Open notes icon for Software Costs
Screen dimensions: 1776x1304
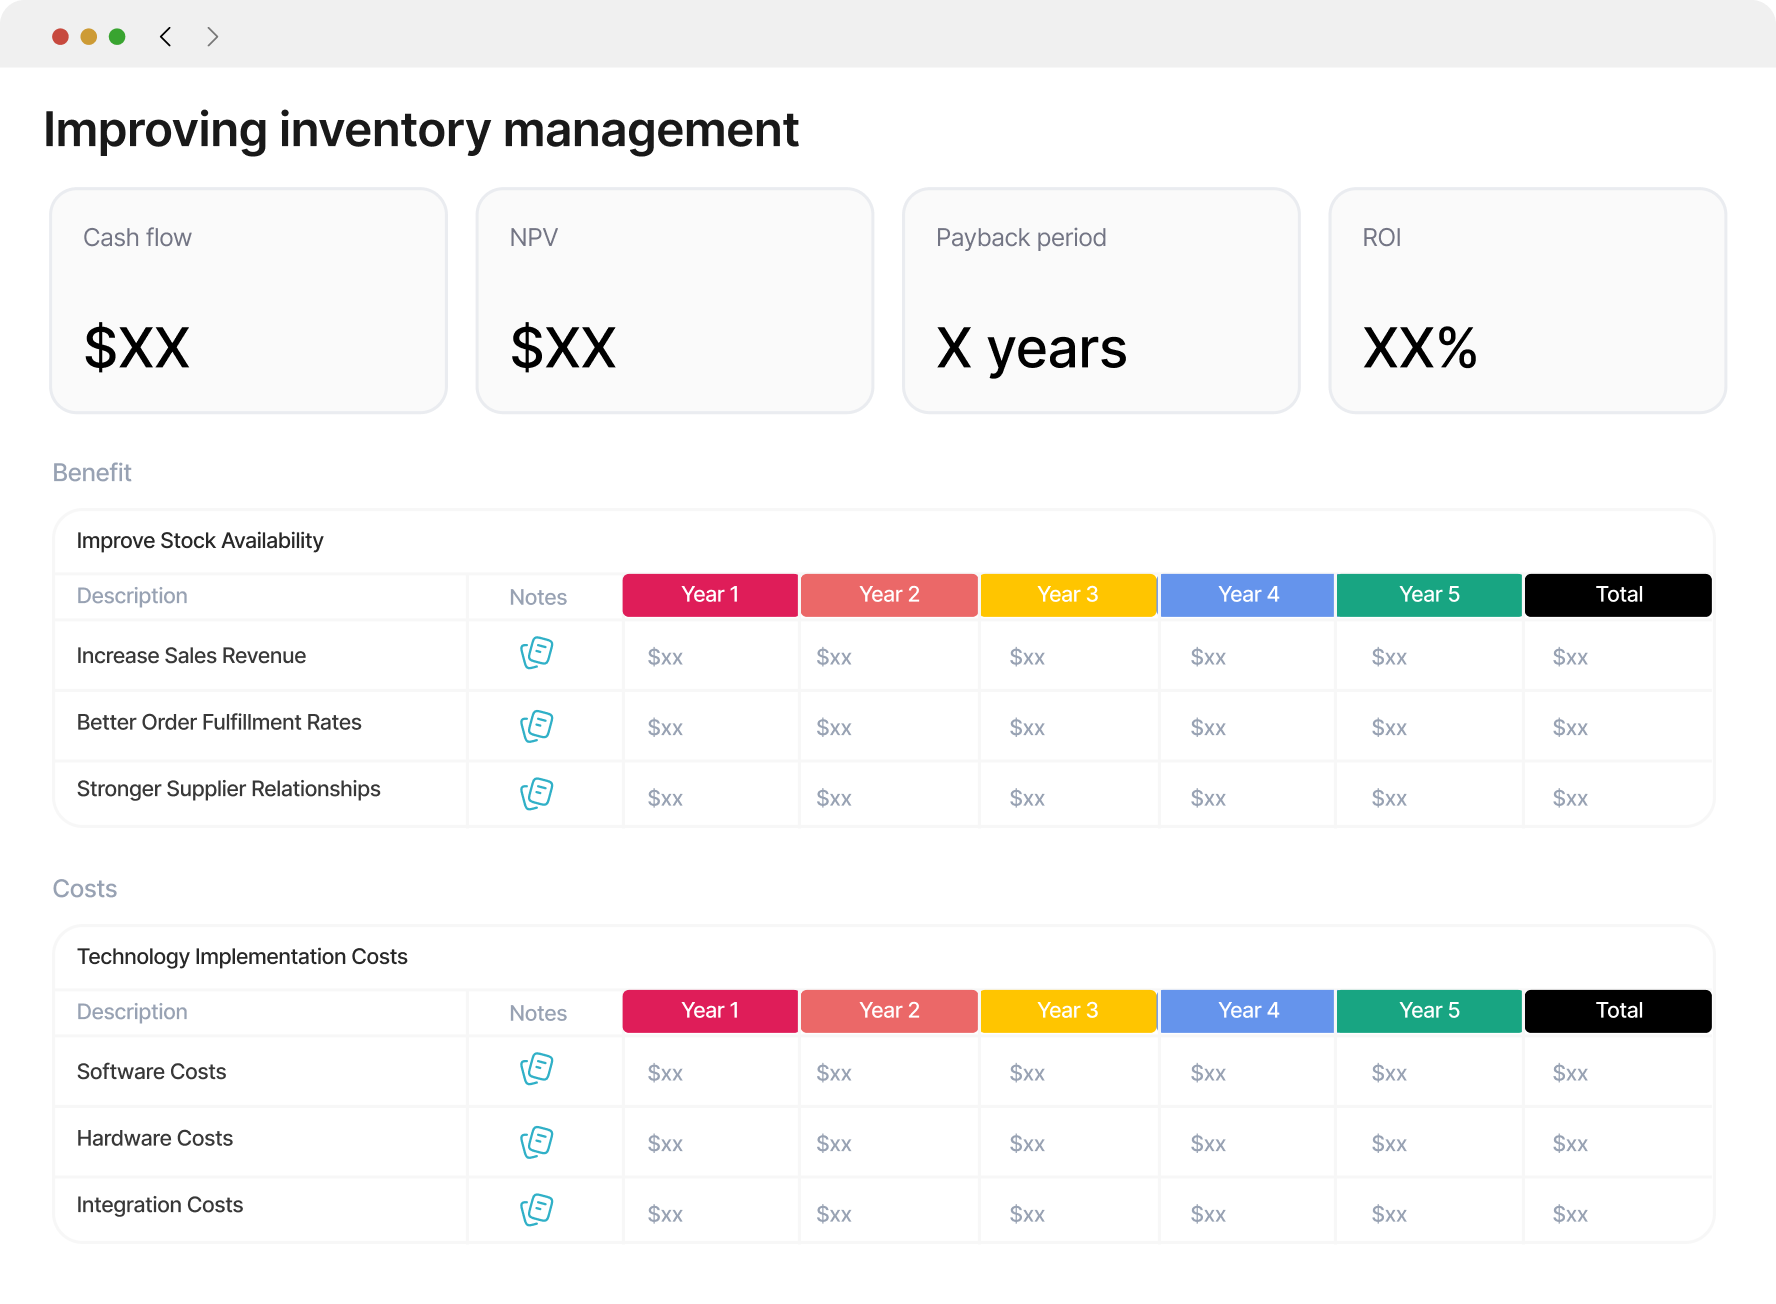click(537, 1069)
